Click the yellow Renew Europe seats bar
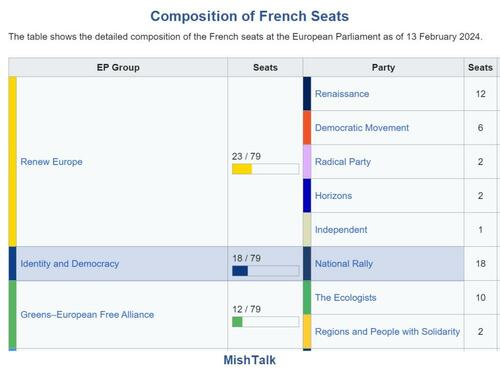500x375 pixels. click(x=265, y=169)
